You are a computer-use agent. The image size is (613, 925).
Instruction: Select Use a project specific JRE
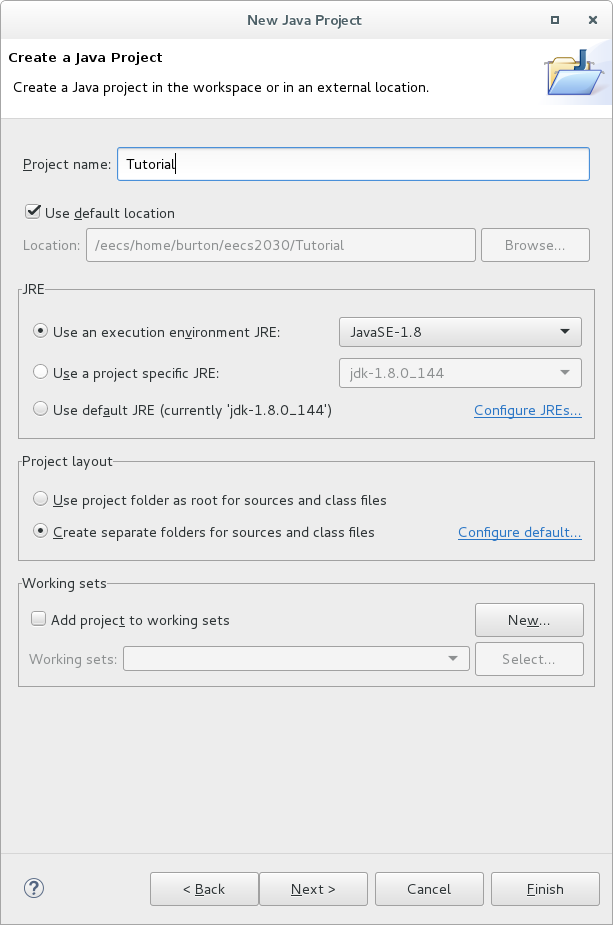tap(40, 372)
